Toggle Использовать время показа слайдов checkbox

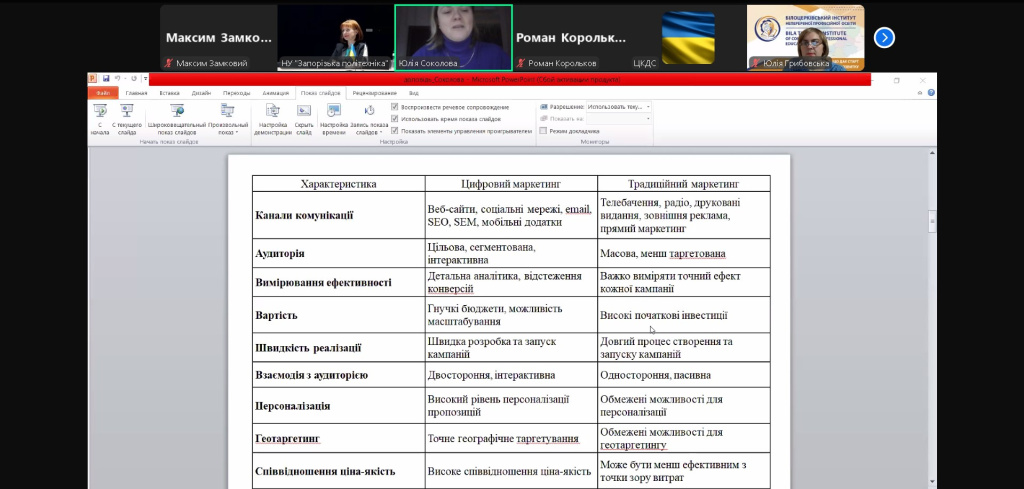394,119
